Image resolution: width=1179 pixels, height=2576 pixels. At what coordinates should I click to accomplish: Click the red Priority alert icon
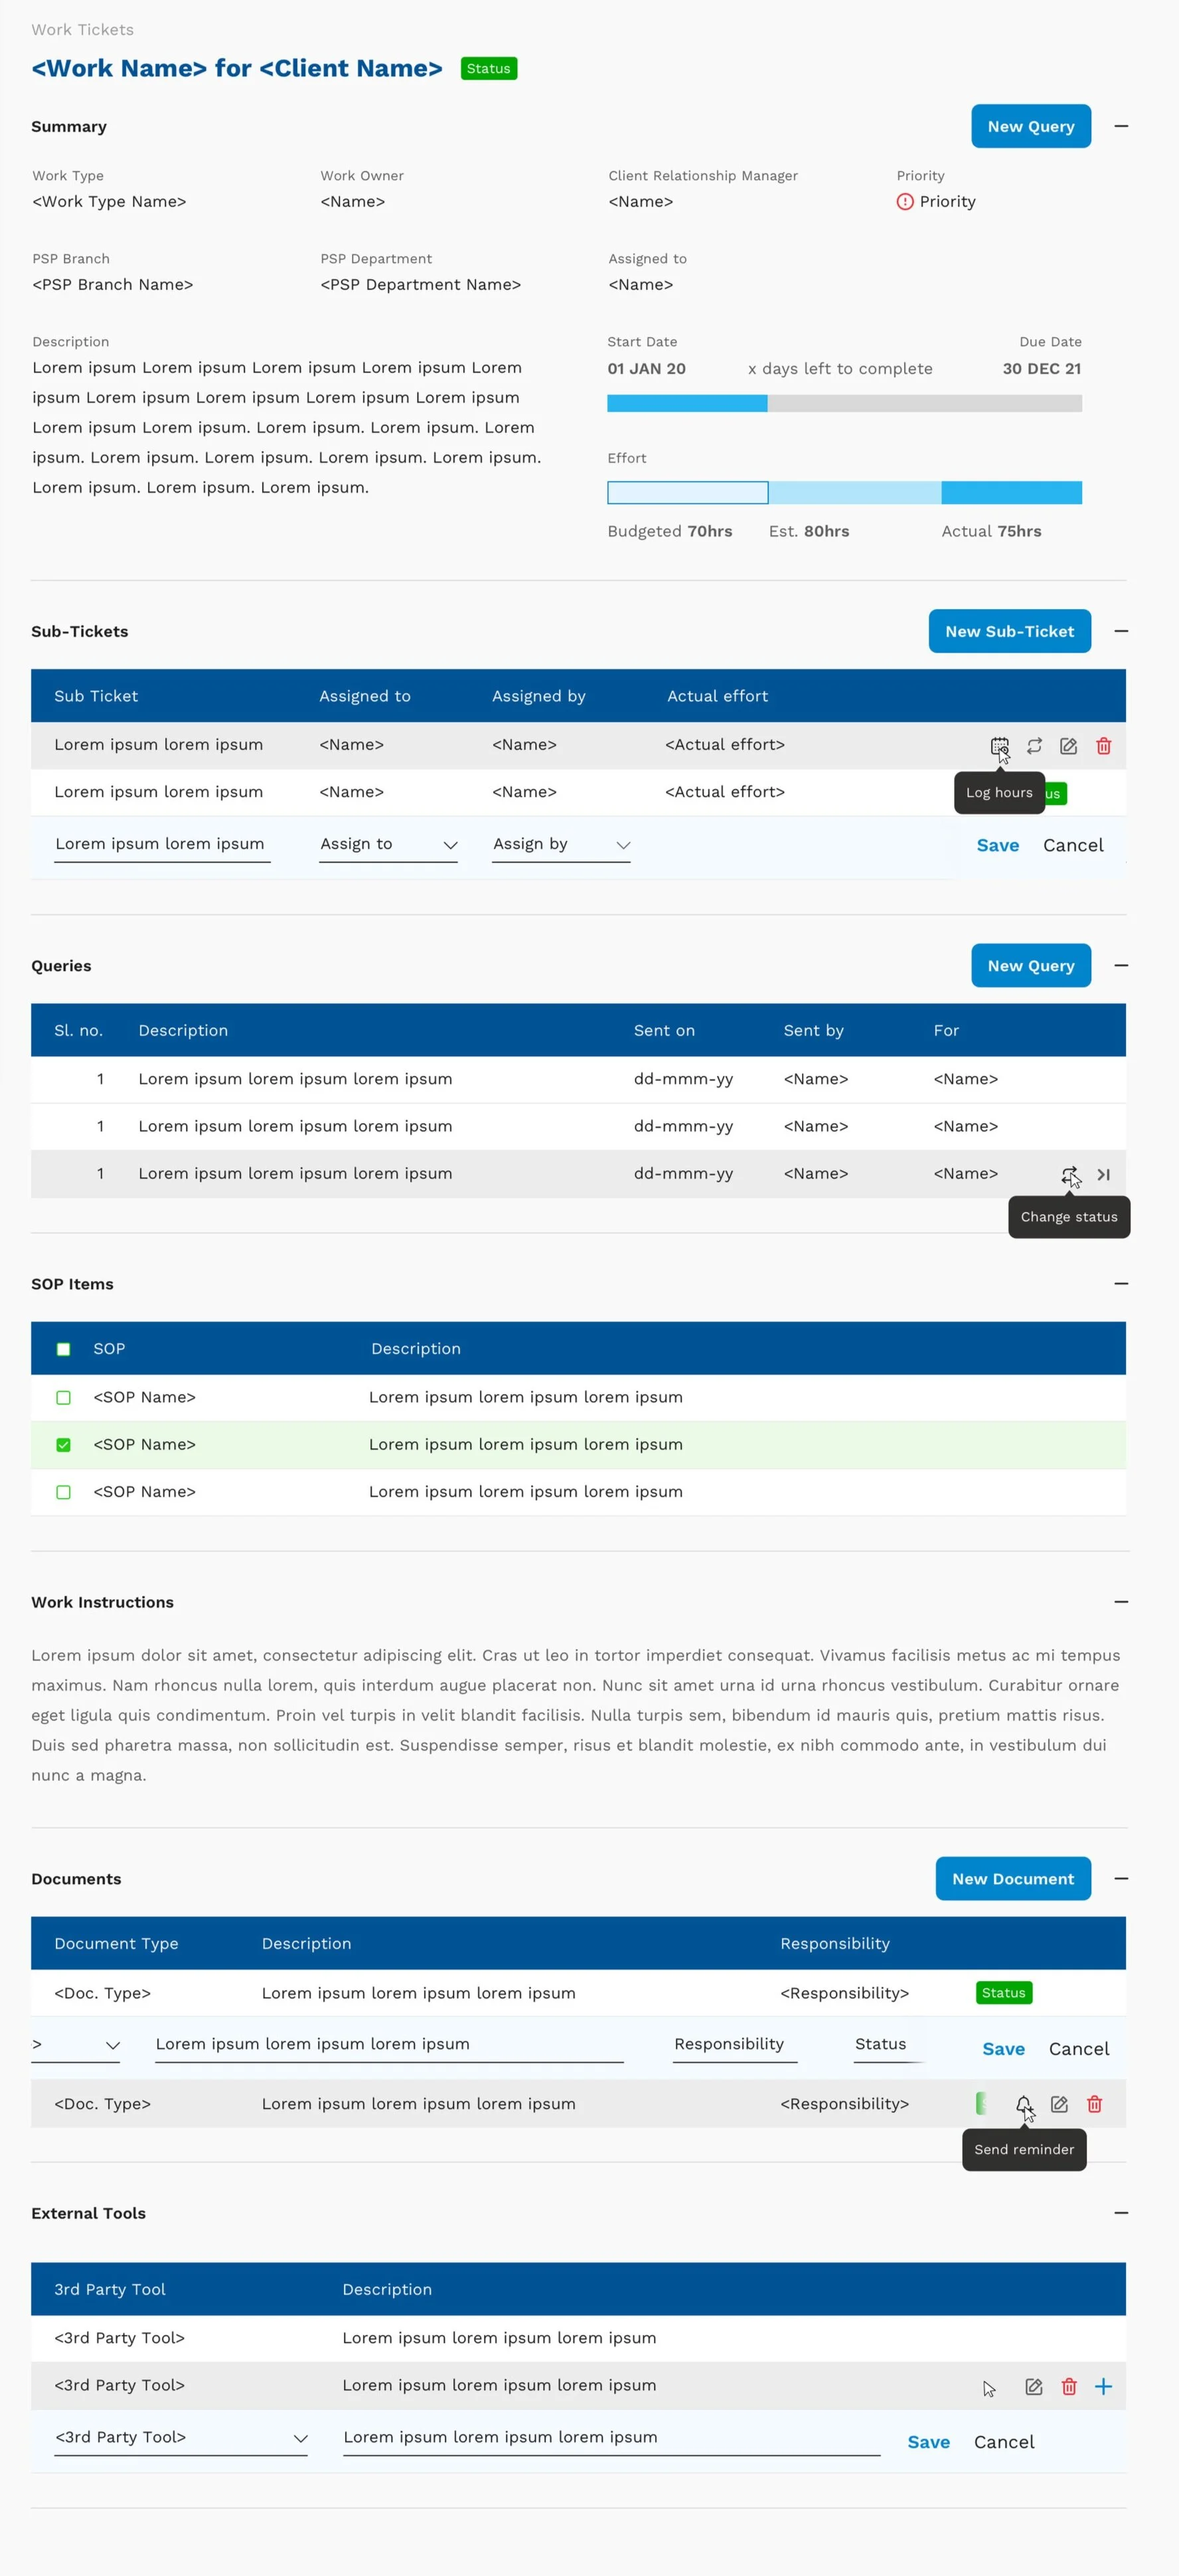[x=905, y=202]
